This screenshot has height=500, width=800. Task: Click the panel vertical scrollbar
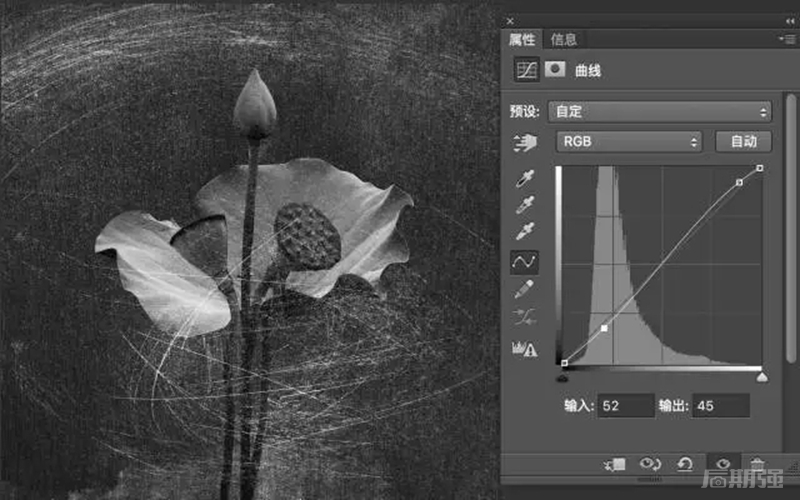click(x=791, y=229)
